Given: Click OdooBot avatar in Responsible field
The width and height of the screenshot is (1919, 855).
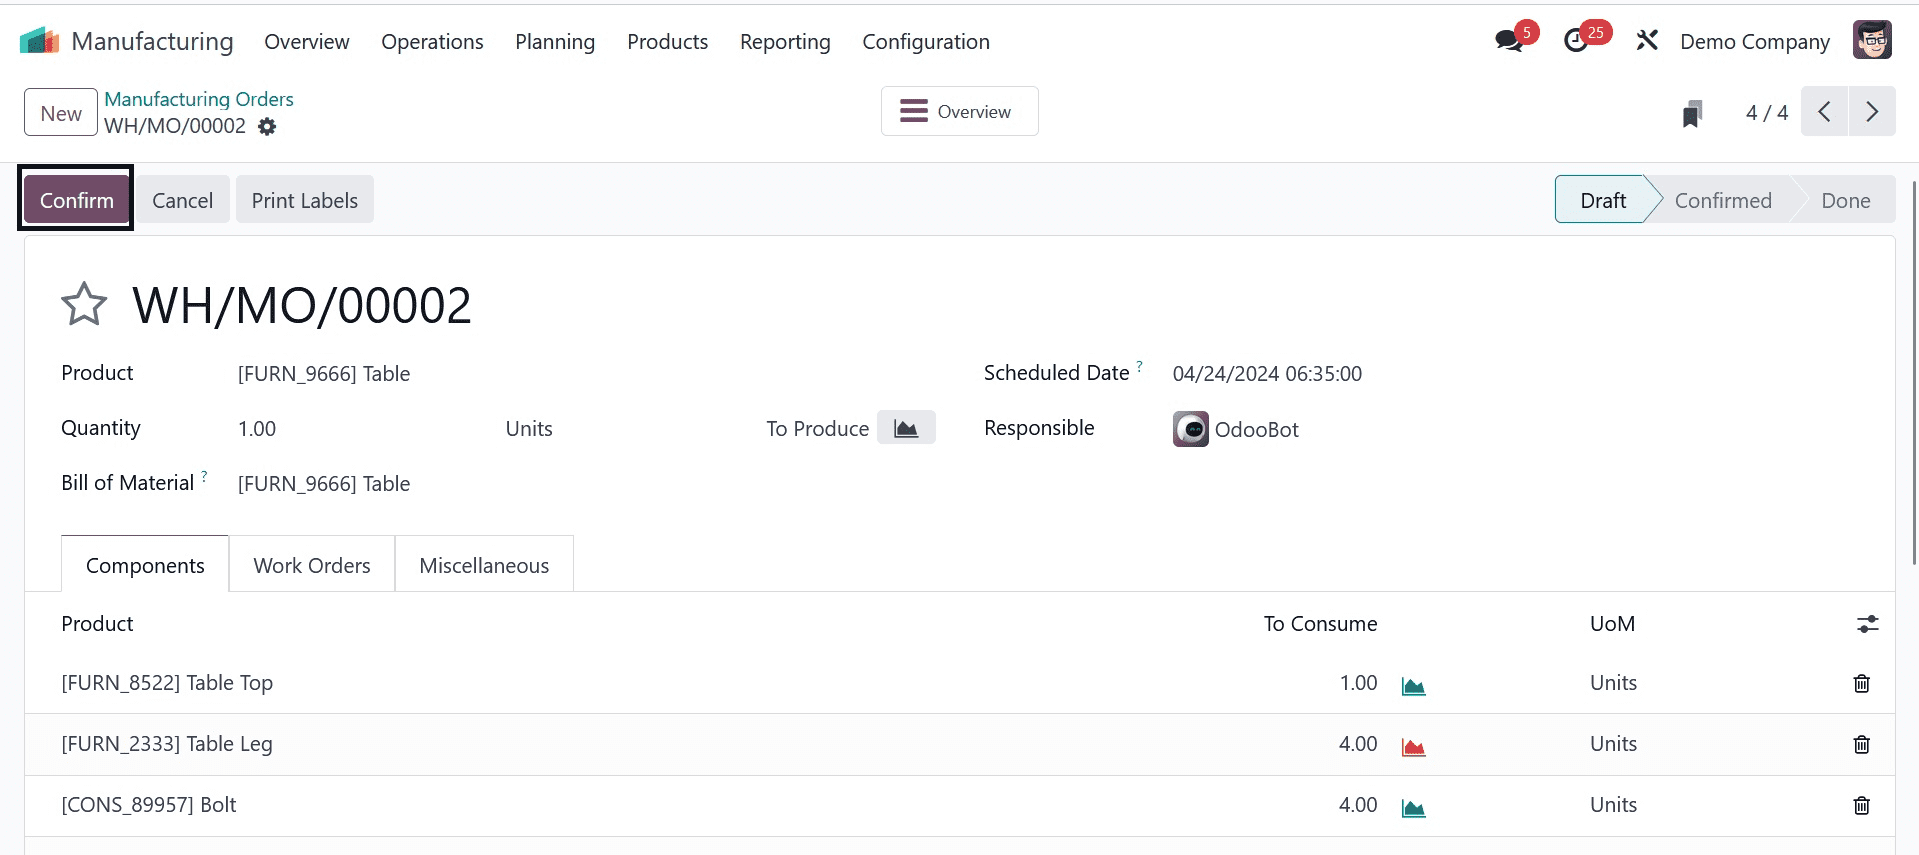Looking at the screenshot, I should pyautogui.click(x=1190, y=429).
